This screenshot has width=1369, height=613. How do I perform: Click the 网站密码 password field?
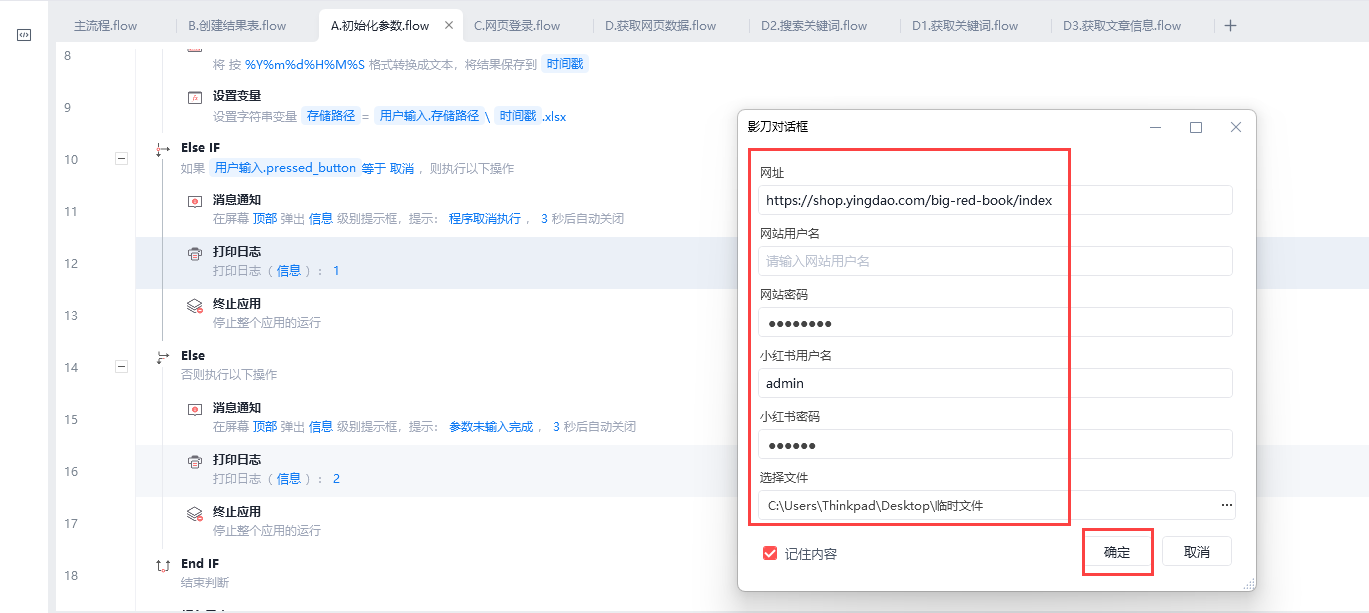[995, 322]
